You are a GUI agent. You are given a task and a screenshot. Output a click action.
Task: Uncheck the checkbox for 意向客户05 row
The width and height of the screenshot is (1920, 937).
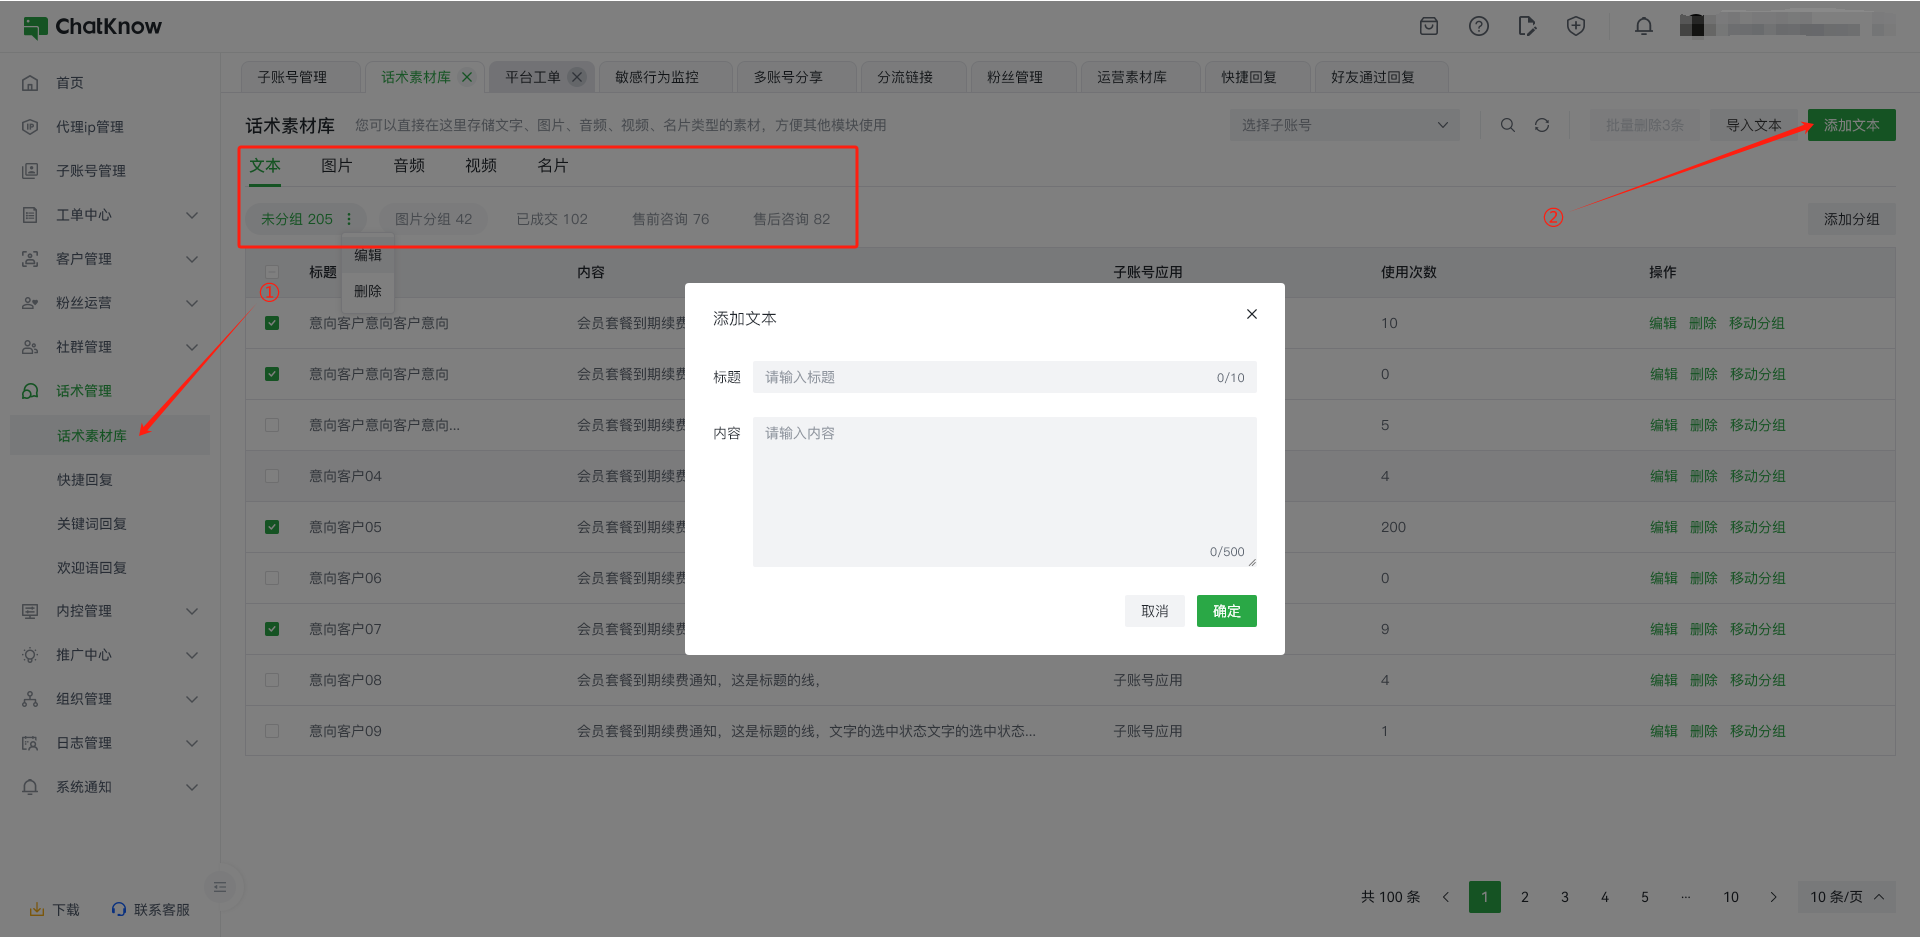point(272,527)
